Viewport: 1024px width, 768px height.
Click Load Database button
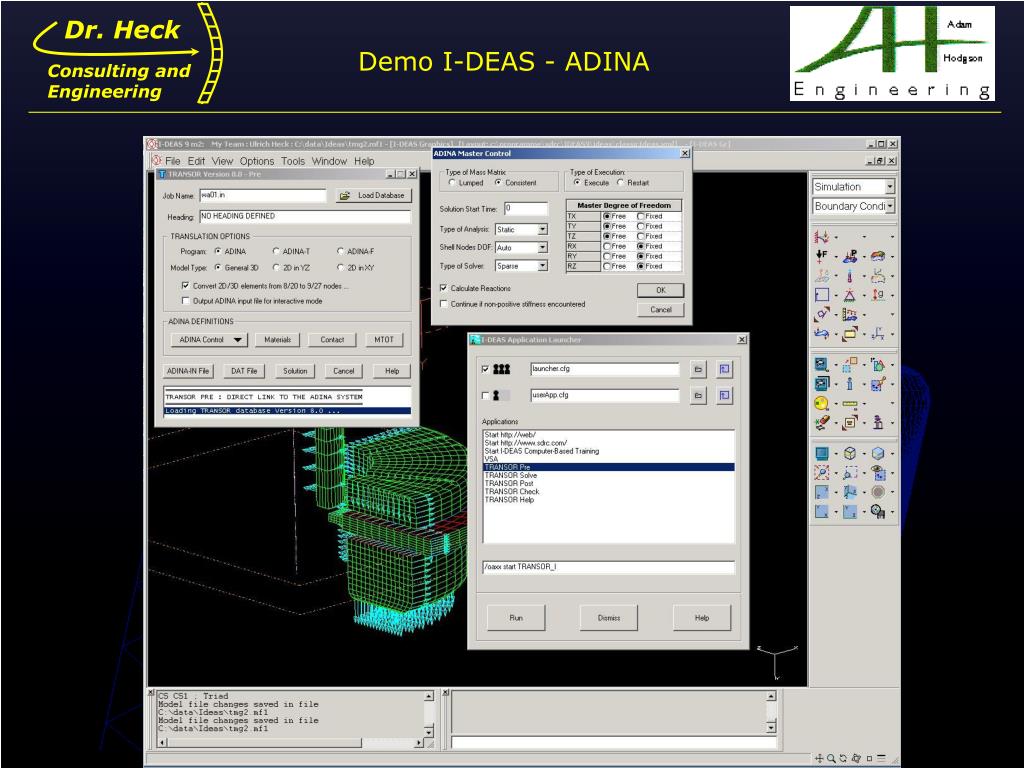point(374,195)
